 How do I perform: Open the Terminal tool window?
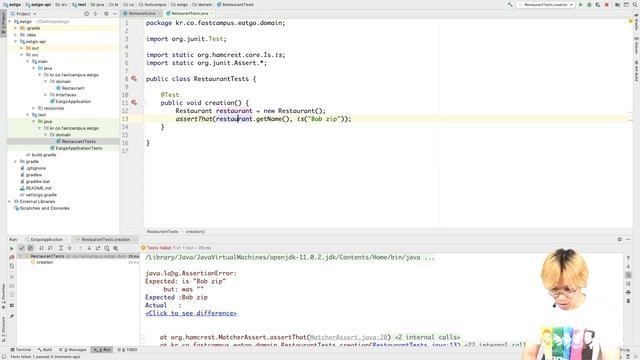20,350
